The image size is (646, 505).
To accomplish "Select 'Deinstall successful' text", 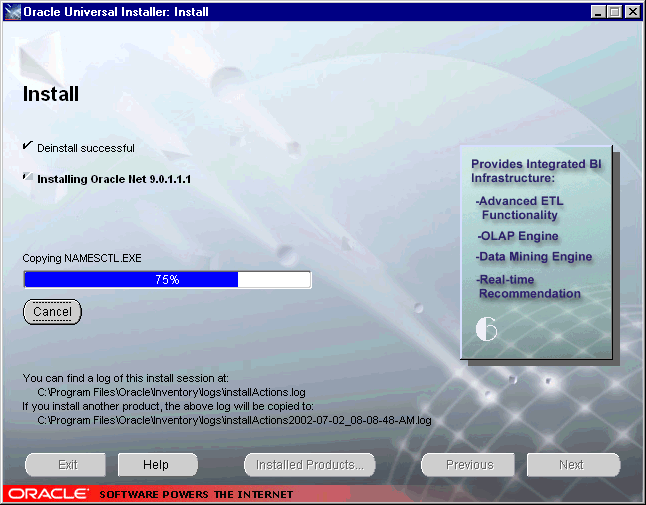I will pyautogui.click(x=86, y=148).
